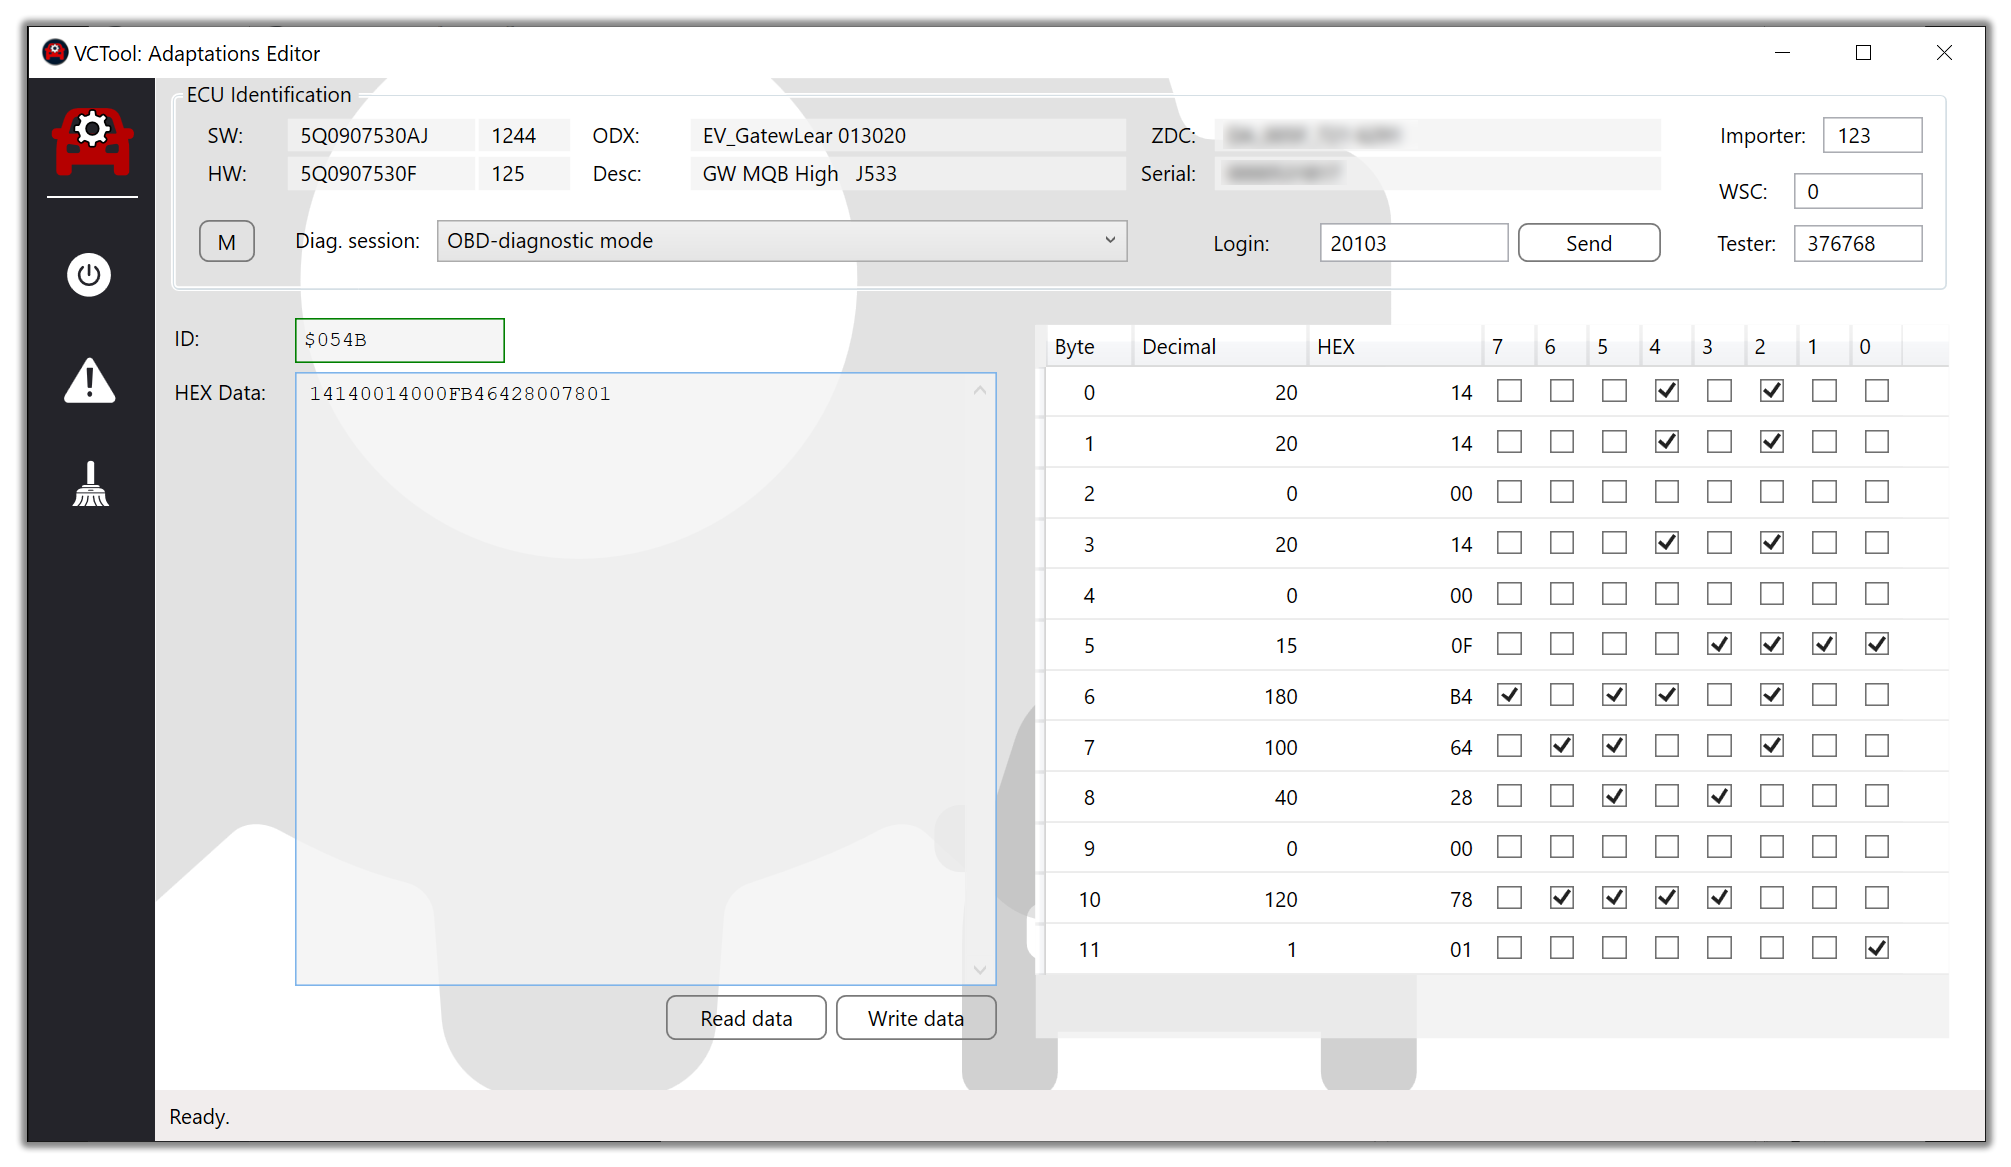Check bit 0 of byte 2
This screenshot has width=2011, height=1167.
pyautogui.click(x=1876, y=492)
